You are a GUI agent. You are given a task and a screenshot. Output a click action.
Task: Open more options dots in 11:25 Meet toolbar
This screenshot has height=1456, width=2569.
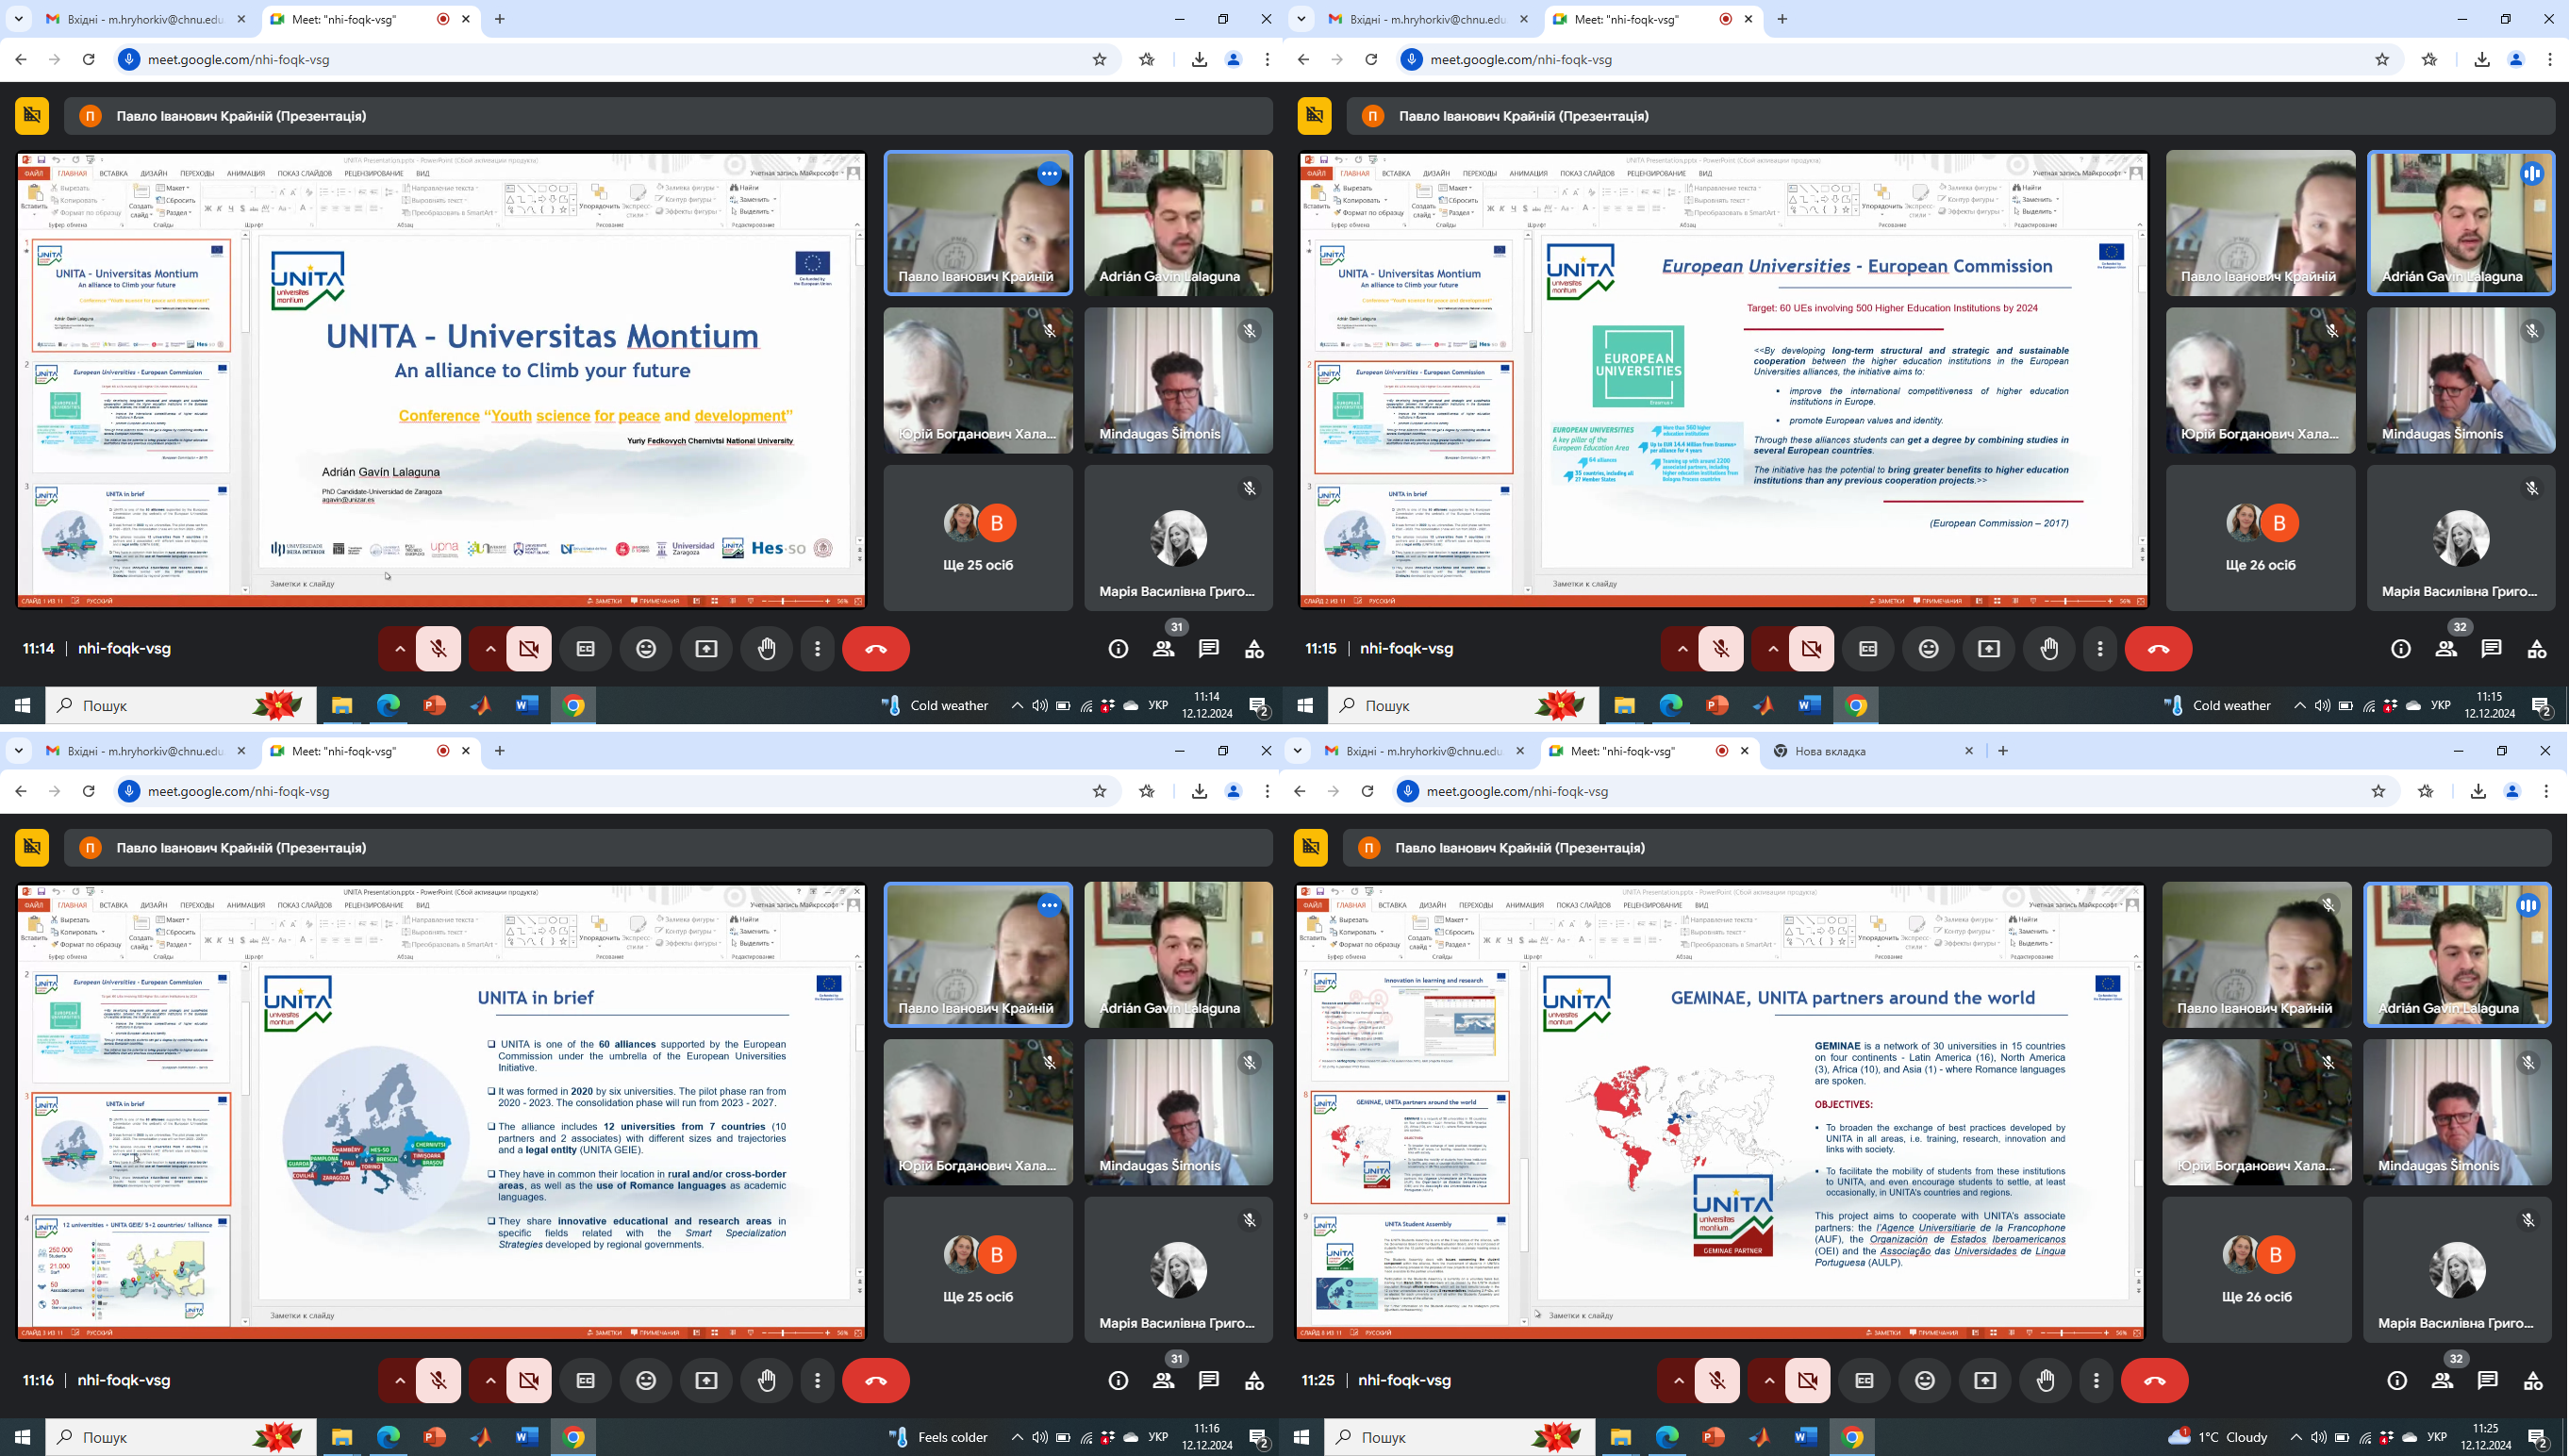coord(2096,1380)
